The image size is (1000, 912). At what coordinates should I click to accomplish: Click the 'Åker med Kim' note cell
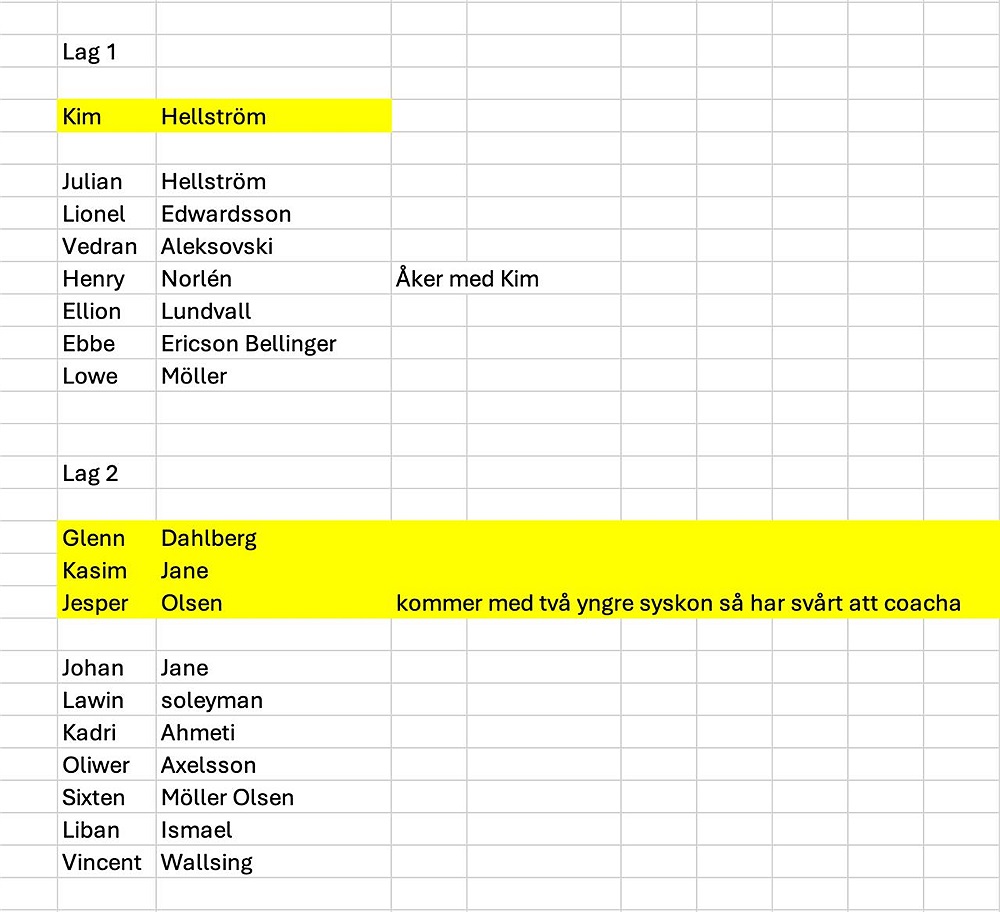coord(467,279)
